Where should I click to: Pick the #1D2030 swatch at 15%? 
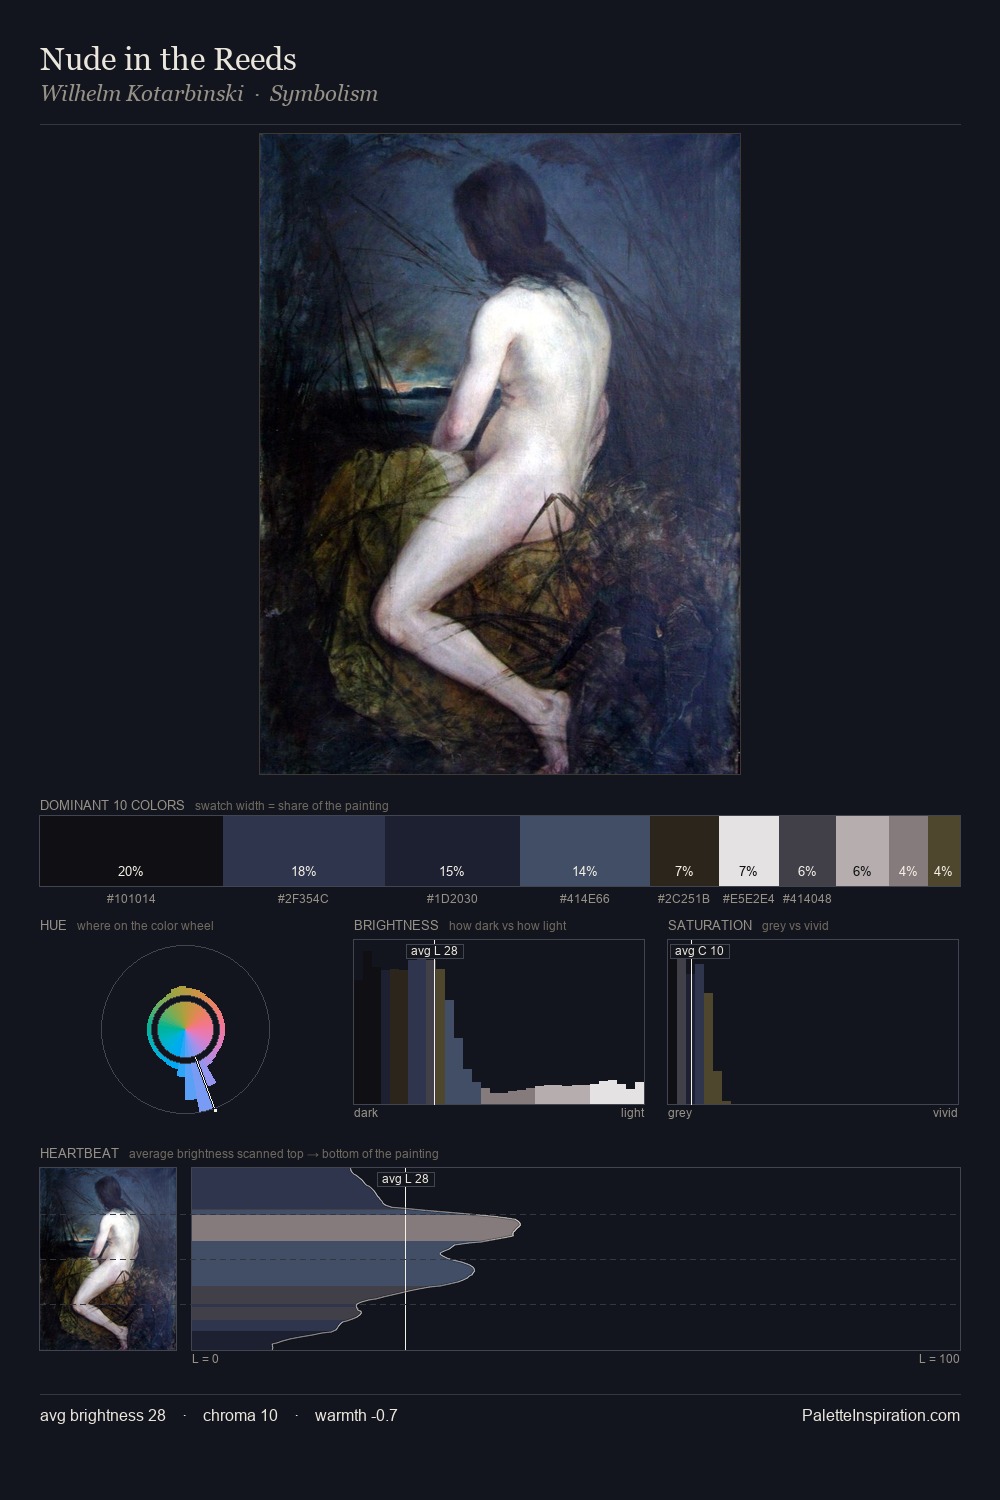(452, 851)
